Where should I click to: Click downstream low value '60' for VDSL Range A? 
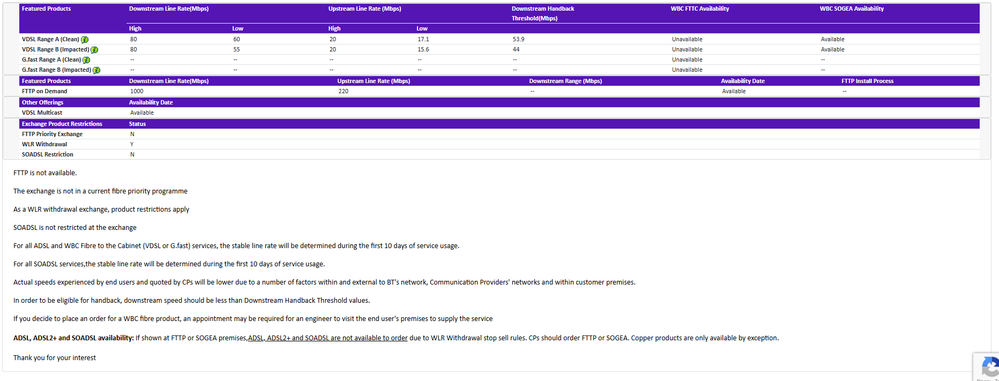pyautogui.click(x=236, y=40)
